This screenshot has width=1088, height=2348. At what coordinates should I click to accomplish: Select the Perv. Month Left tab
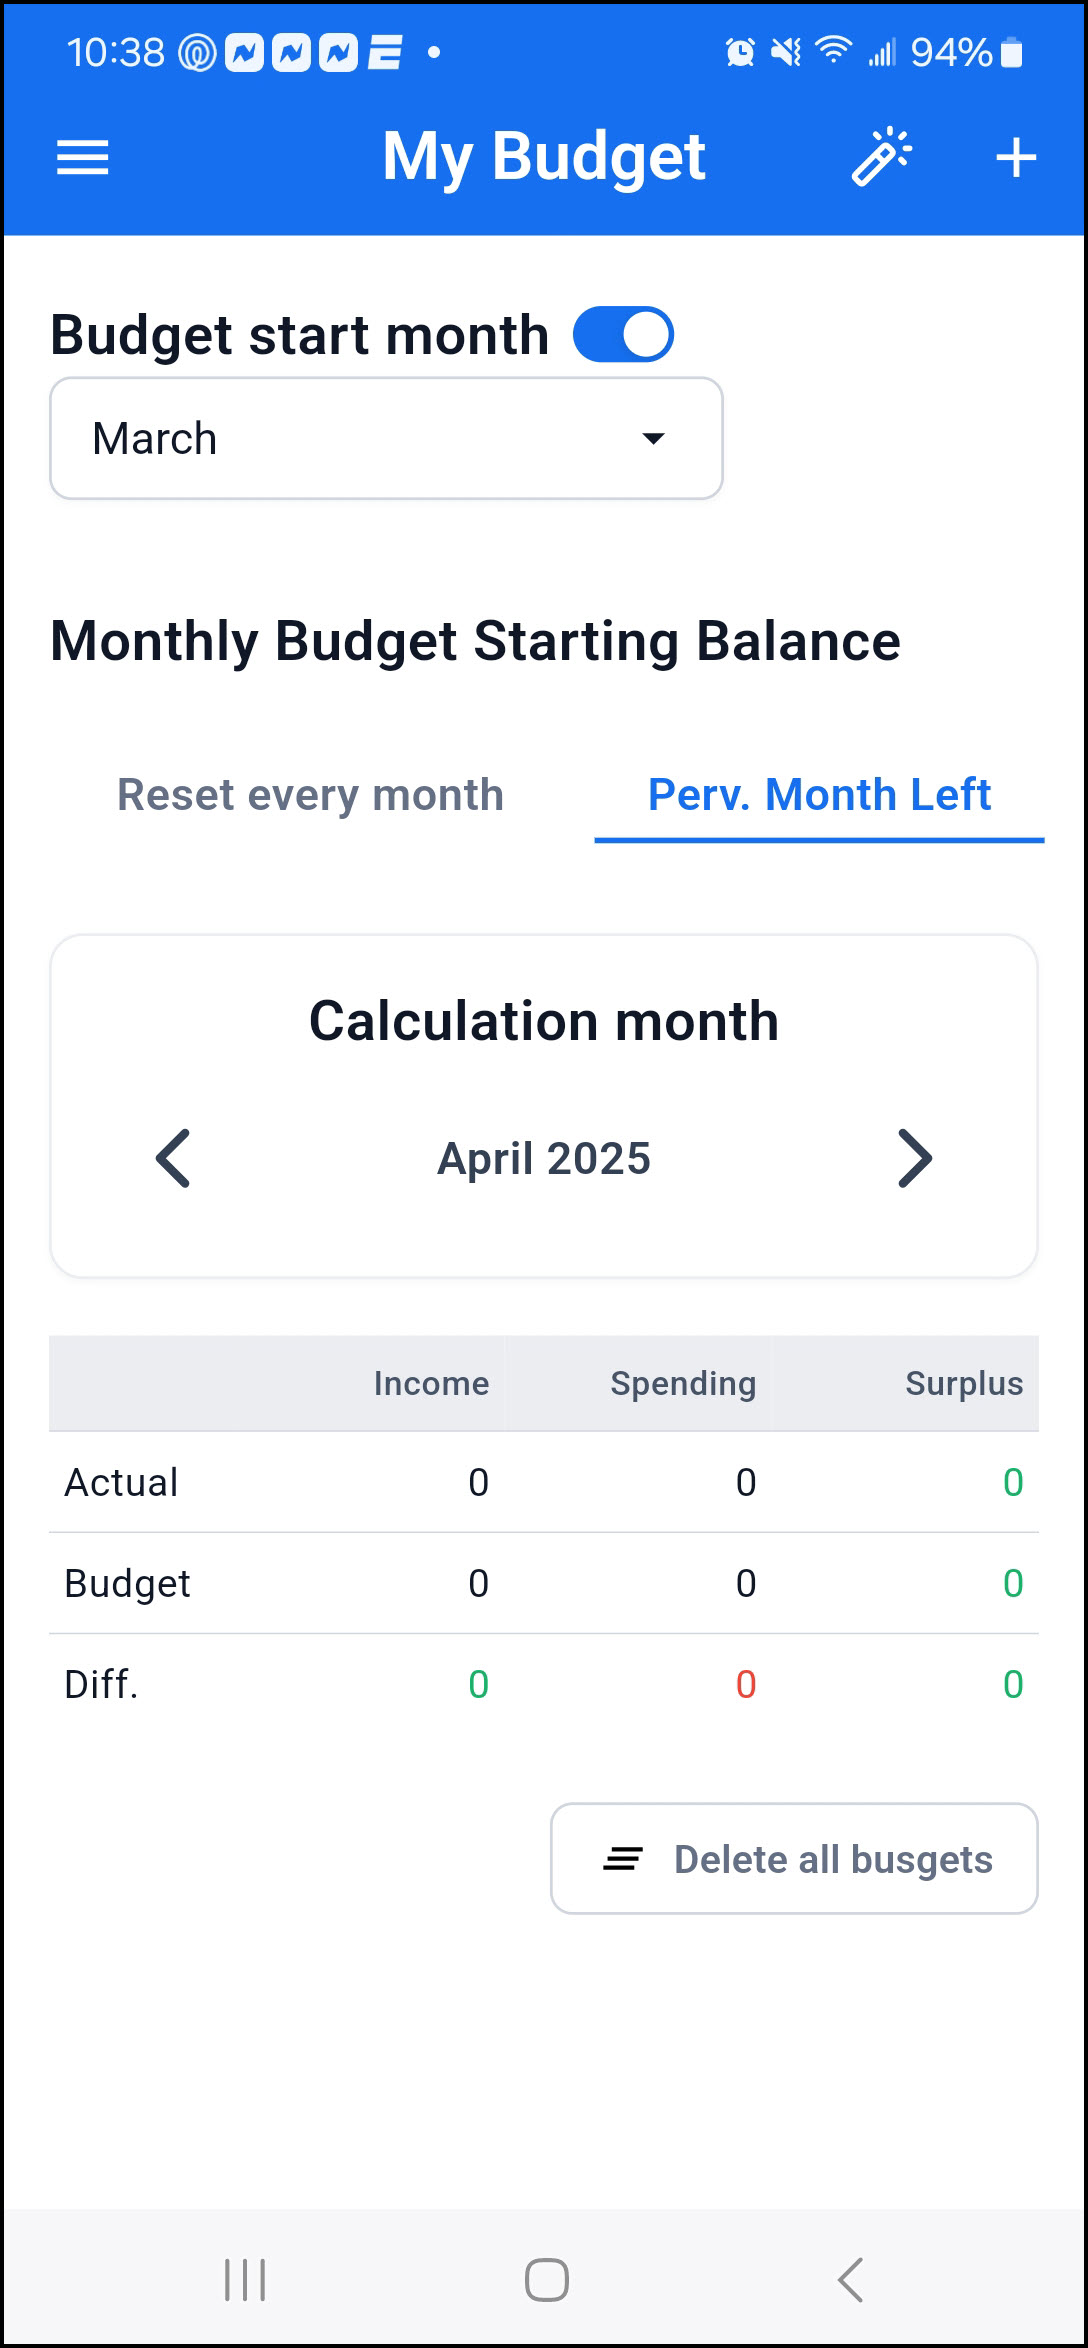(x=819, y=795)
